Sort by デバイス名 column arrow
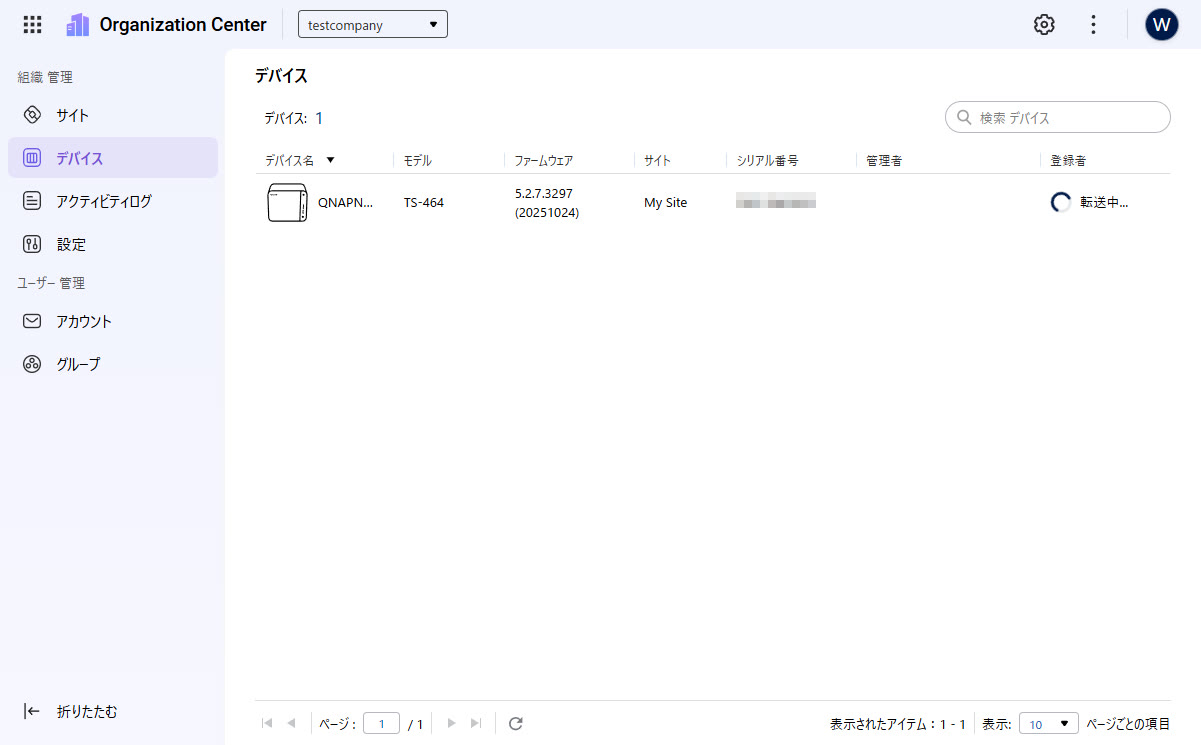Image resolution: width=1201 pixels, height=745 pixels. coord(330,160)
